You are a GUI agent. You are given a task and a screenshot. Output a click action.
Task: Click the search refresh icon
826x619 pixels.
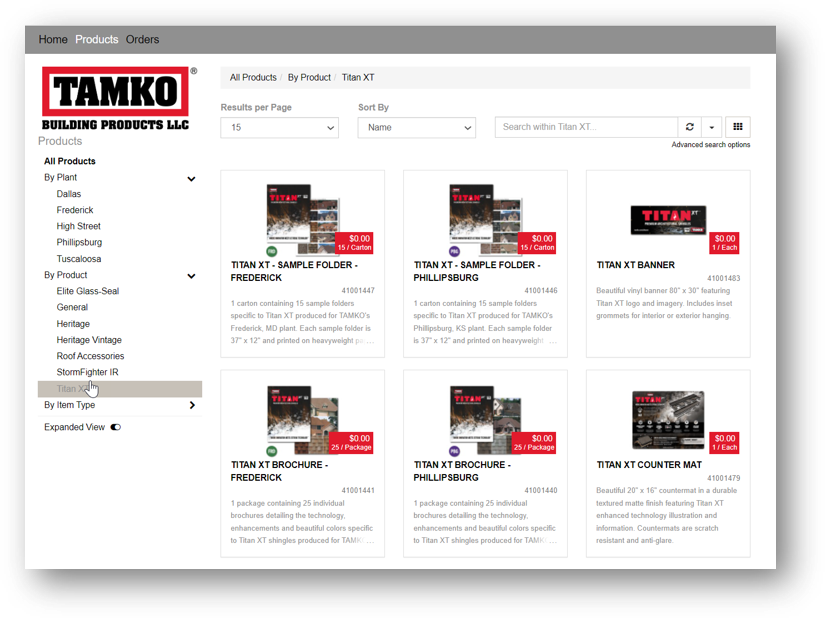(x=689, y=127)
